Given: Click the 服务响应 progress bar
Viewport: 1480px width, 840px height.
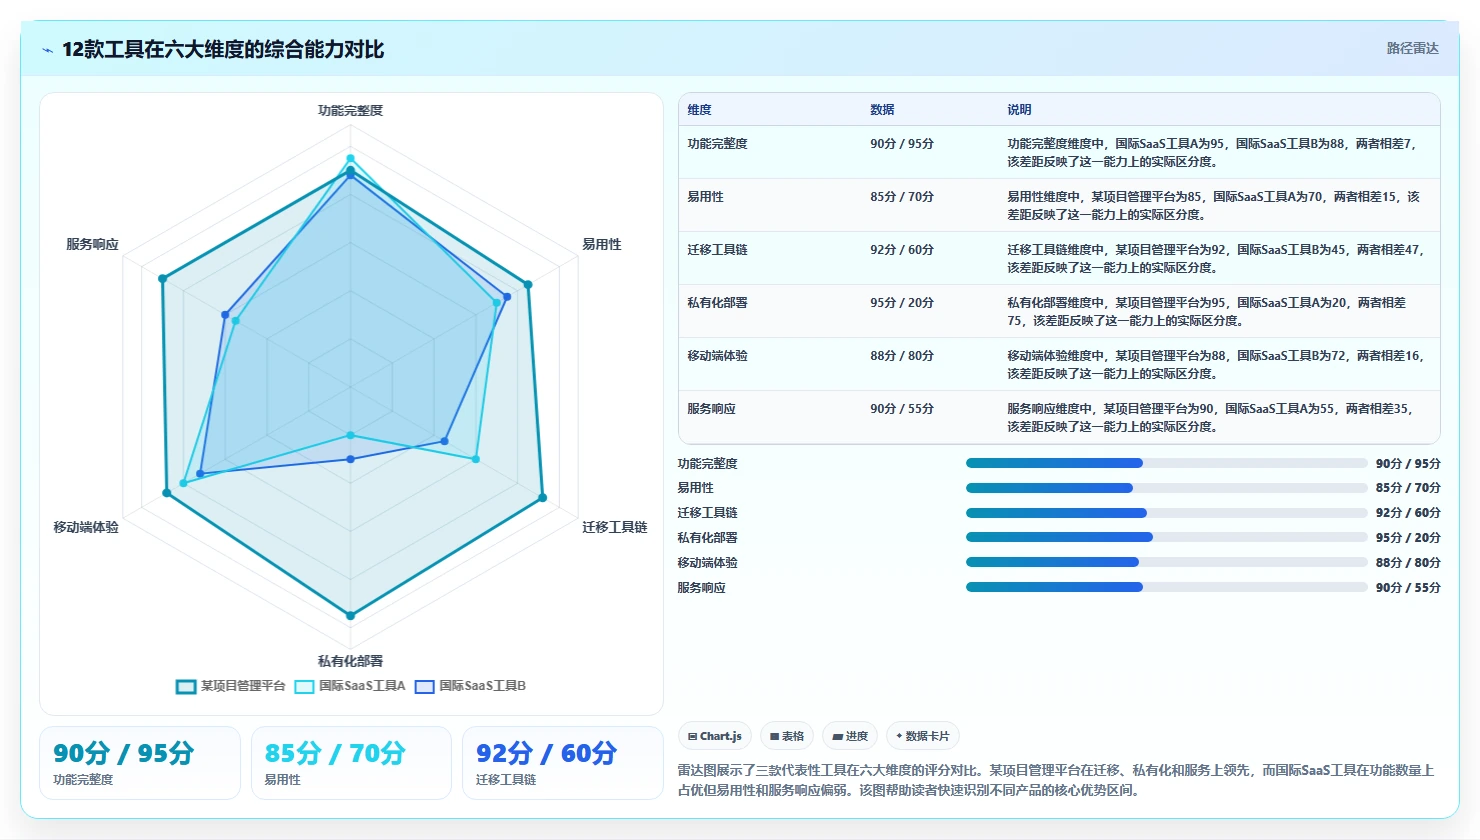Looking at the screenshot, I should 1166,588.
